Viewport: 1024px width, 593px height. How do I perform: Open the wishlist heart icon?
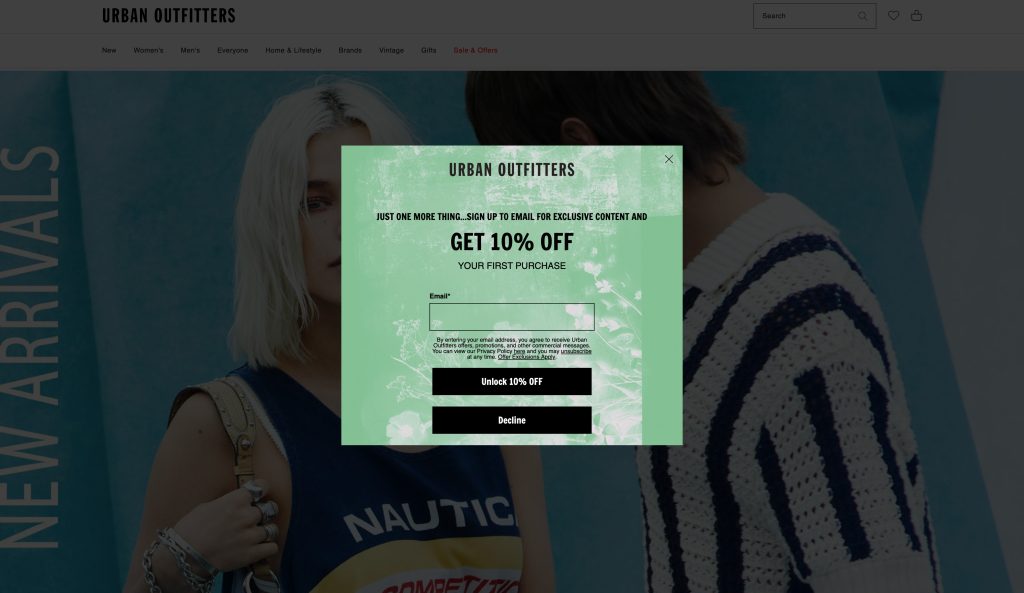point(893,15)
